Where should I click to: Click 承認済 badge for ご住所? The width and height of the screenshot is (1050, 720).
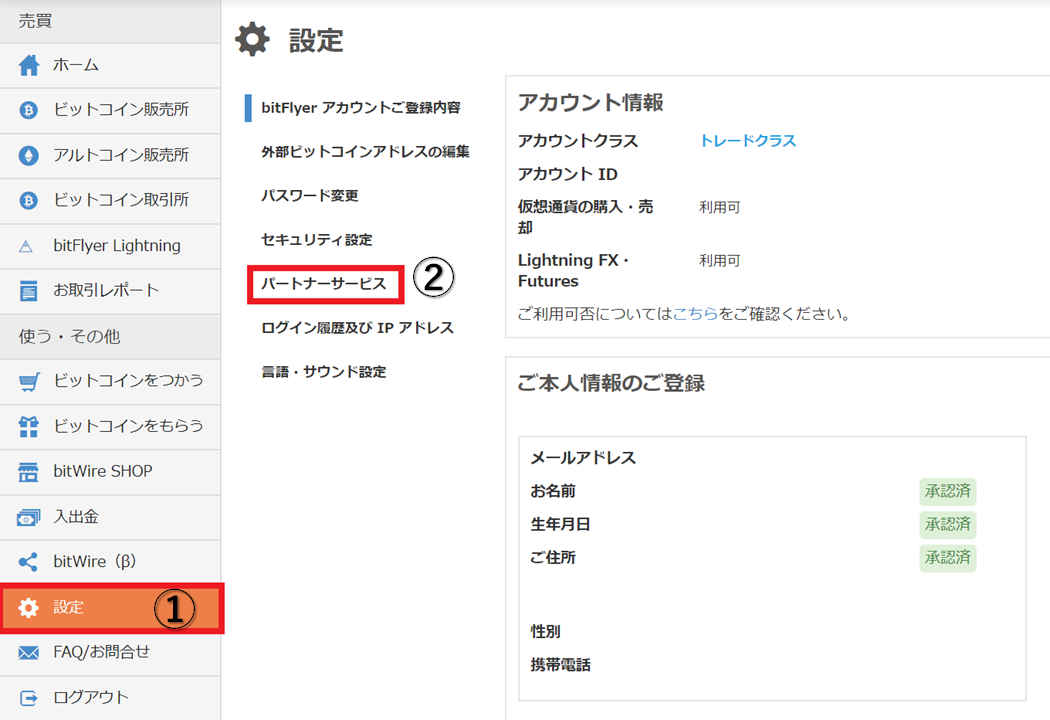pos(948,558)
